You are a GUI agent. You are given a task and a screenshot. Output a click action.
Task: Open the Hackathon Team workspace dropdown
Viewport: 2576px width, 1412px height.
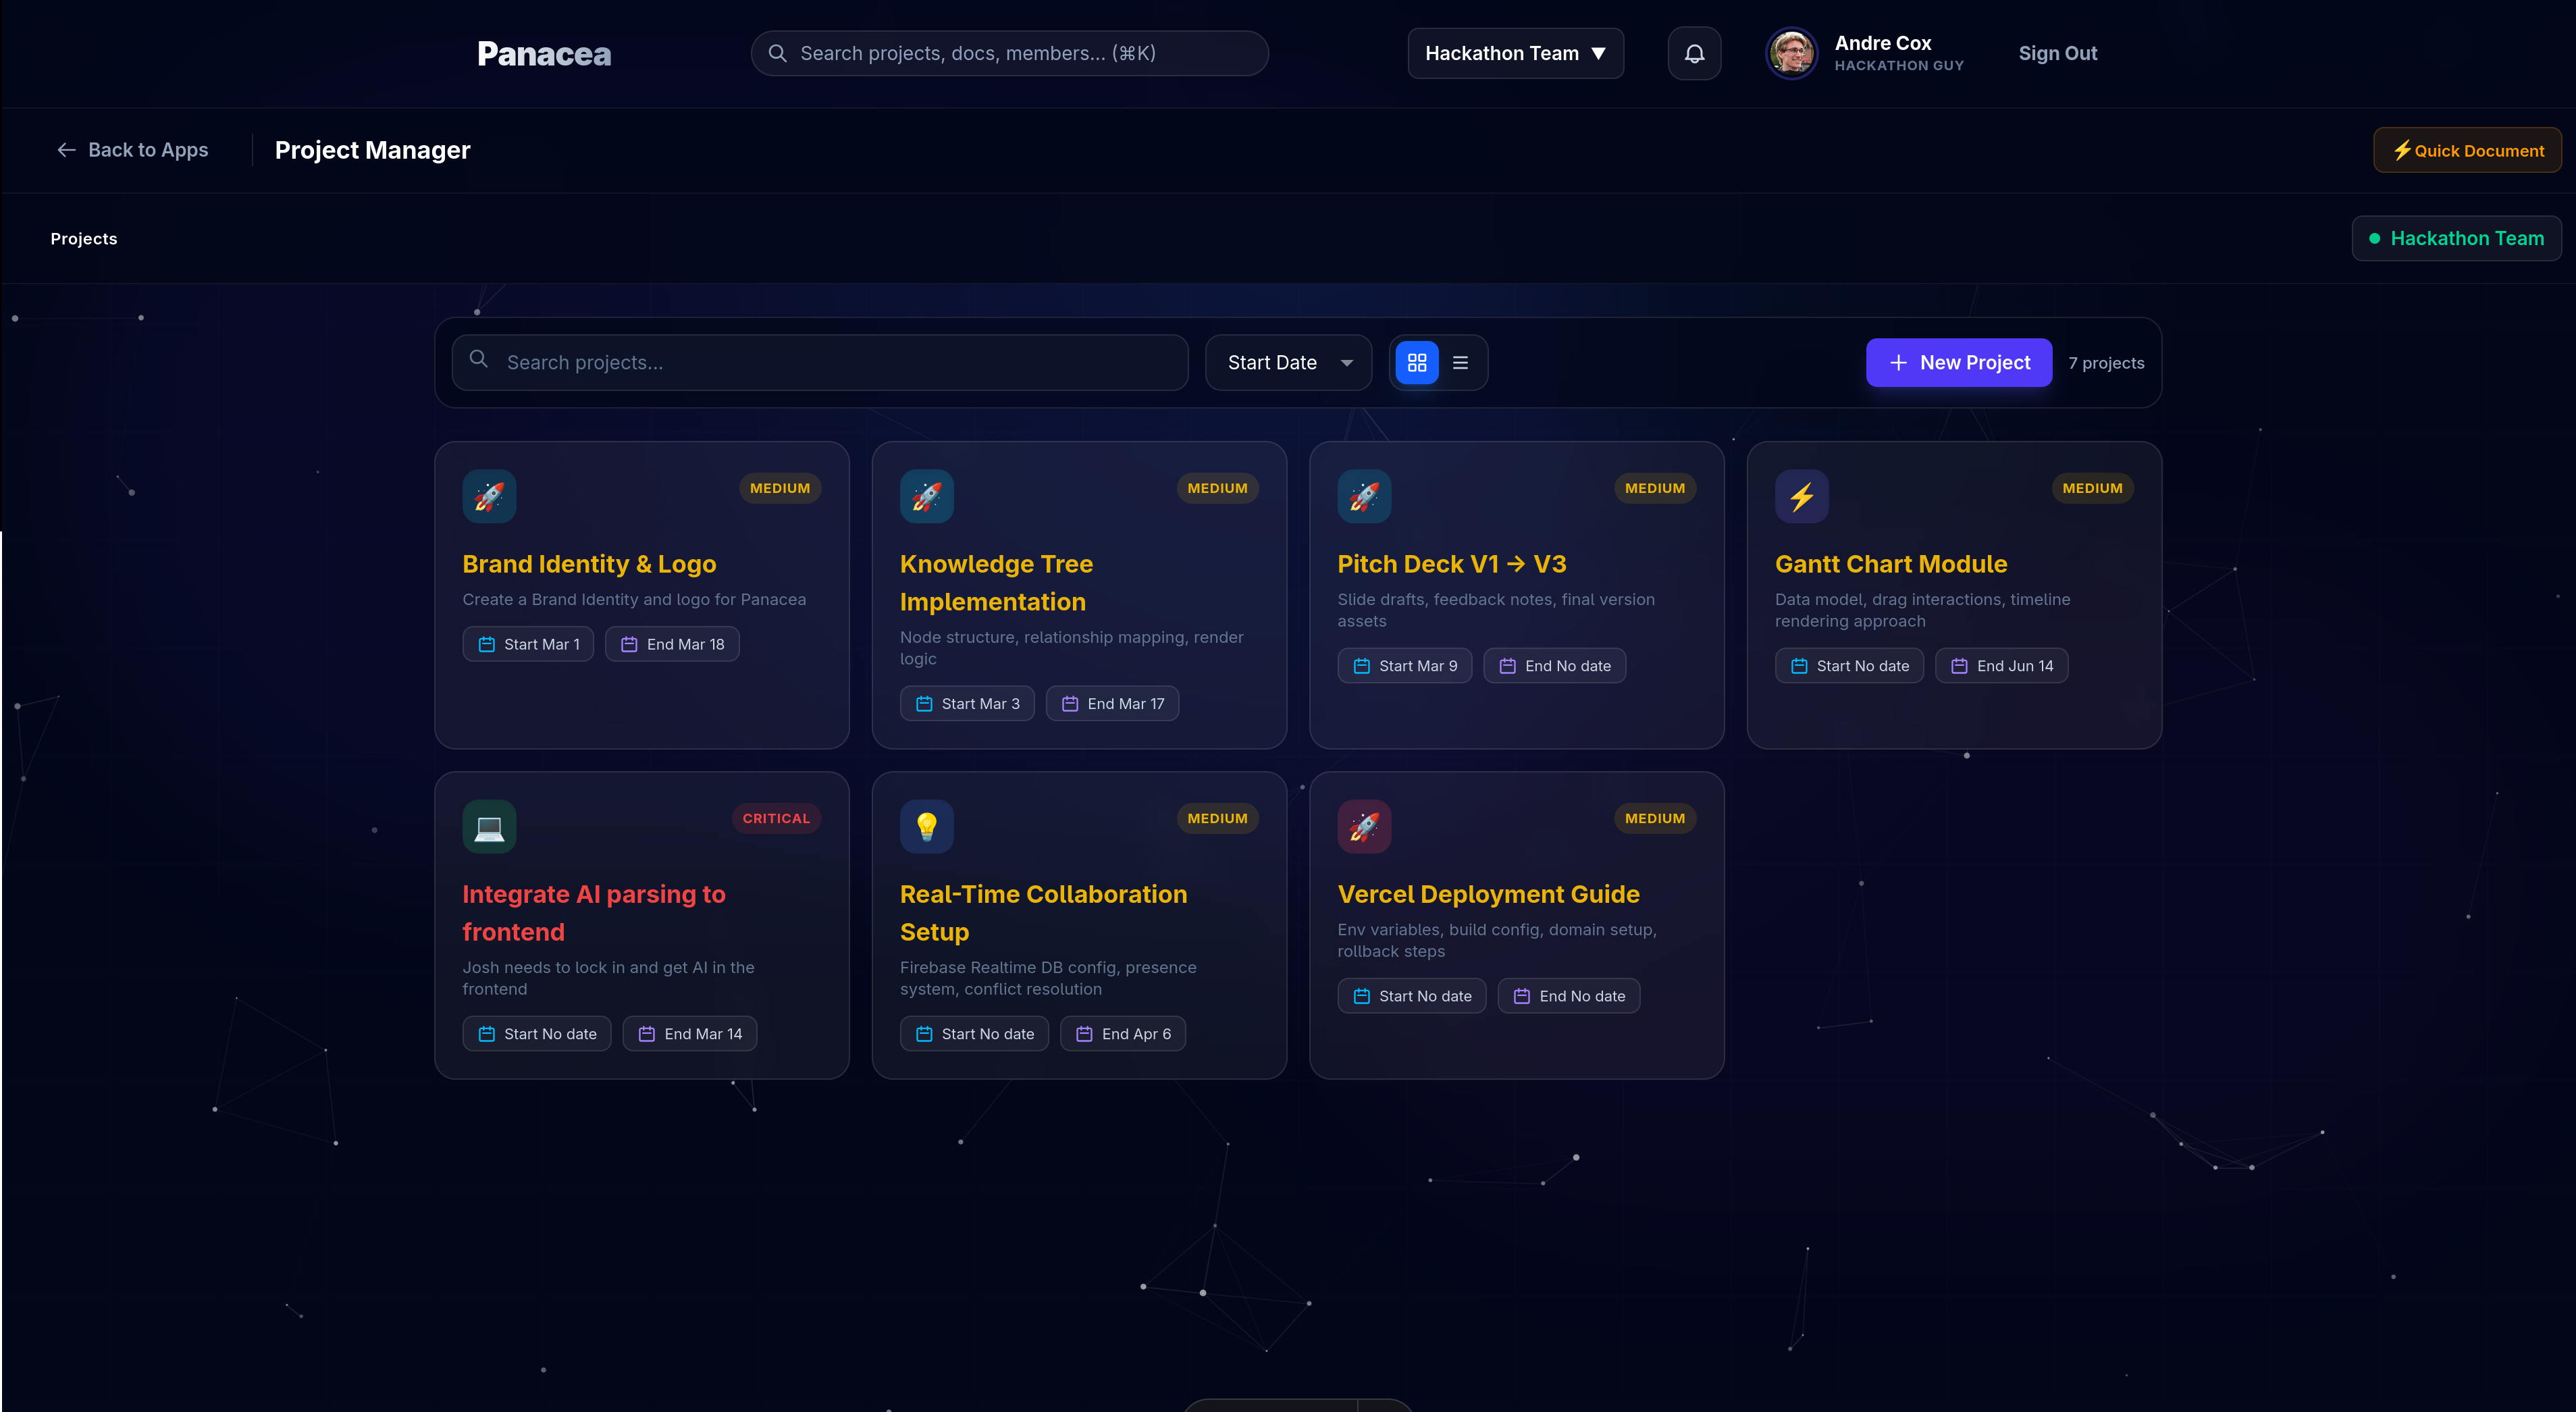click(1515, 54)
